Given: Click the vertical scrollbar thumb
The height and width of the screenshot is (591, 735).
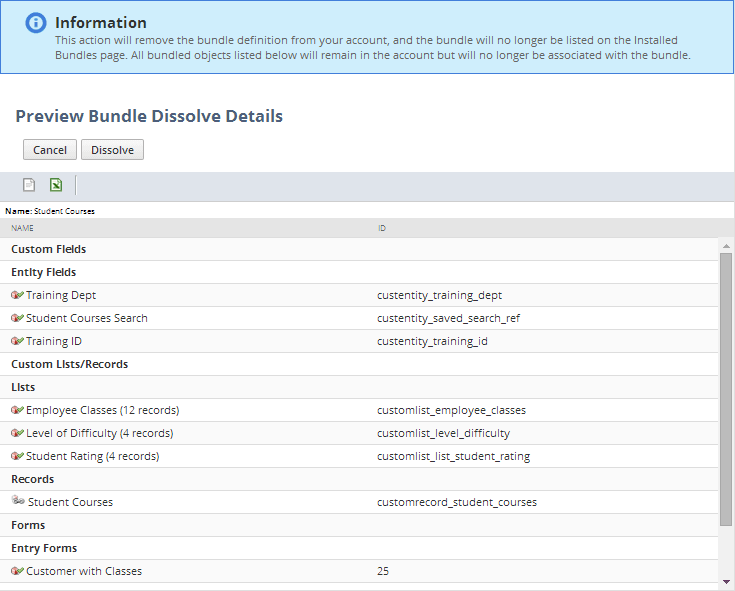Looking at the screenshot, I should coord(726,389).
